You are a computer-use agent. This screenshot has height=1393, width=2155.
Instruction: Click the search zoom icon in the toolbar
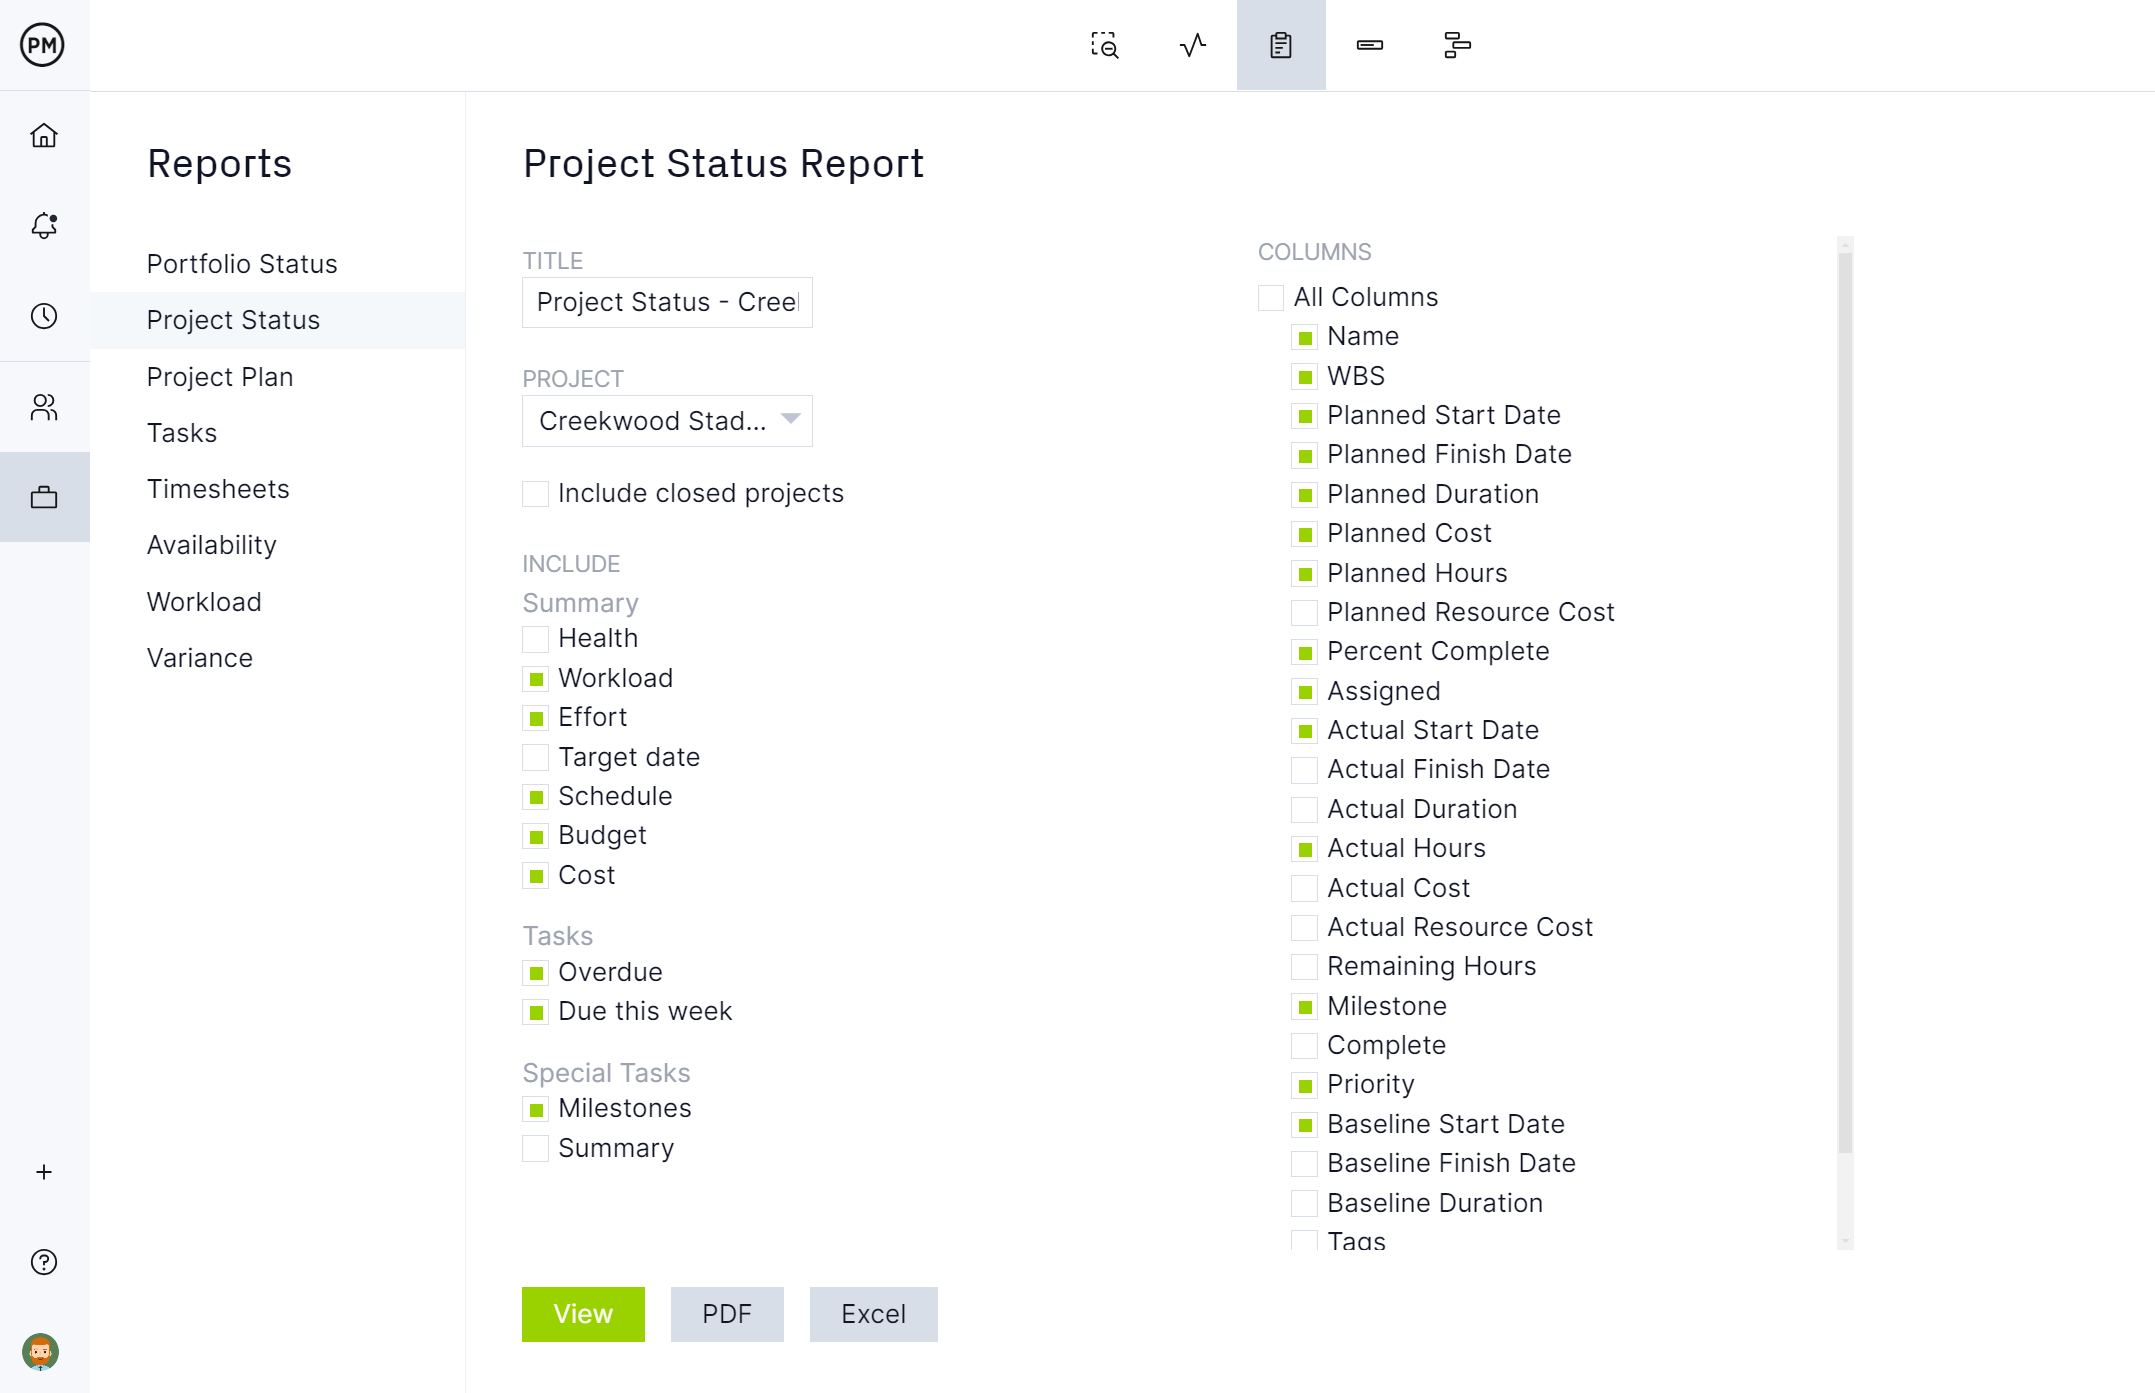[1104, 45]
